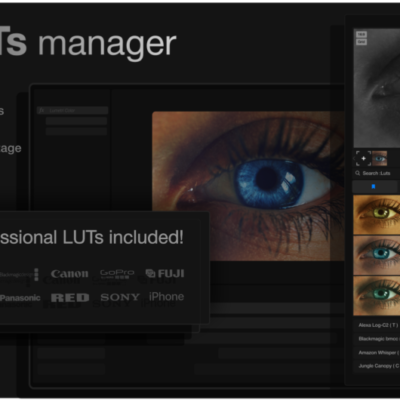Click the Search Luts field
This screenshot has width=400, height=400.
point(377,173)
